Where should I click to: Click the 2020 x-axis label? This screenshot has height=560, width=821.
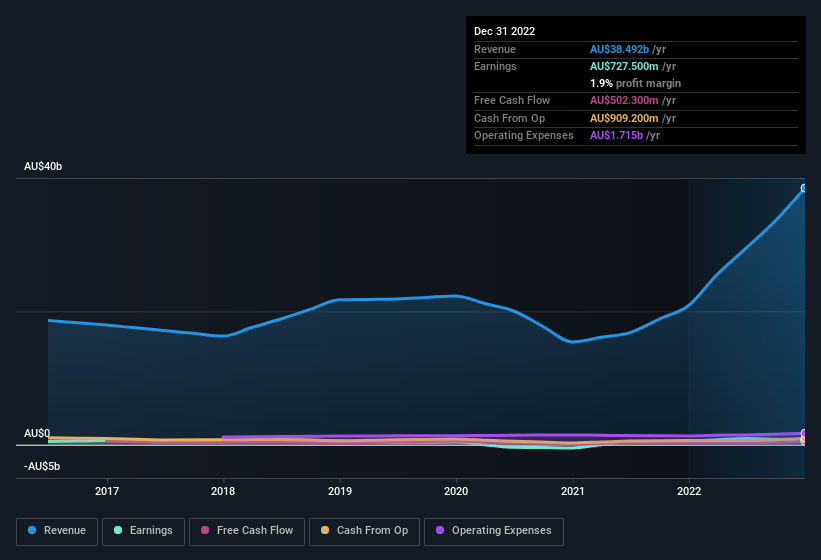click(x=456, y=491)
